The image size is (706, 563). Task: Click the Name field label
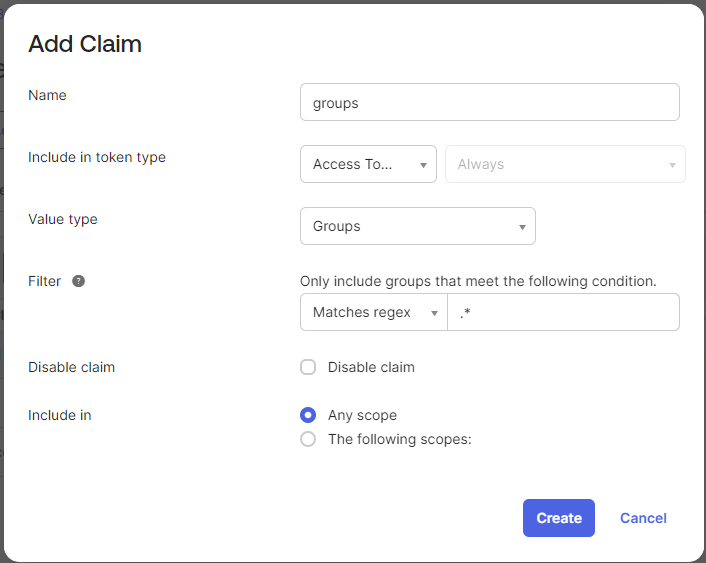coord(47,95)
